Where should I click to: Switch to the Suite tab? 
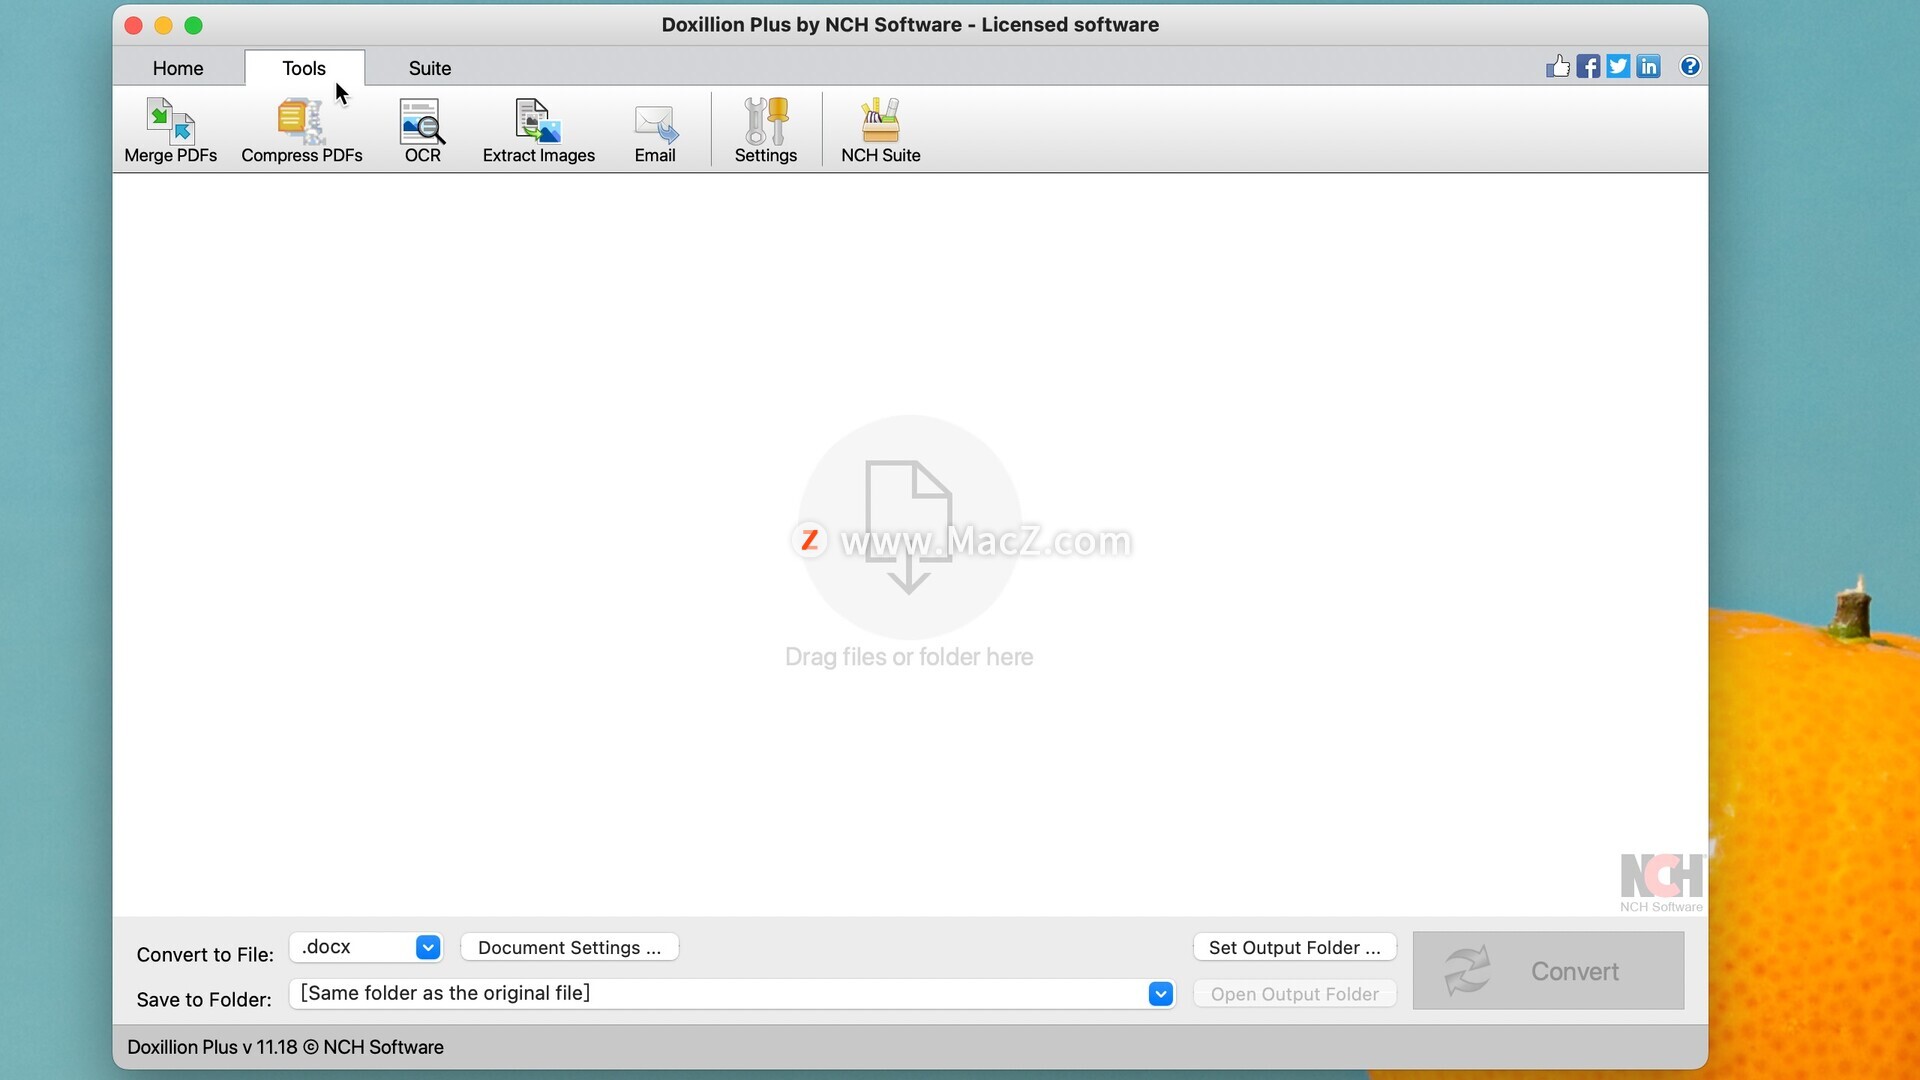click(x=430, y=68)
